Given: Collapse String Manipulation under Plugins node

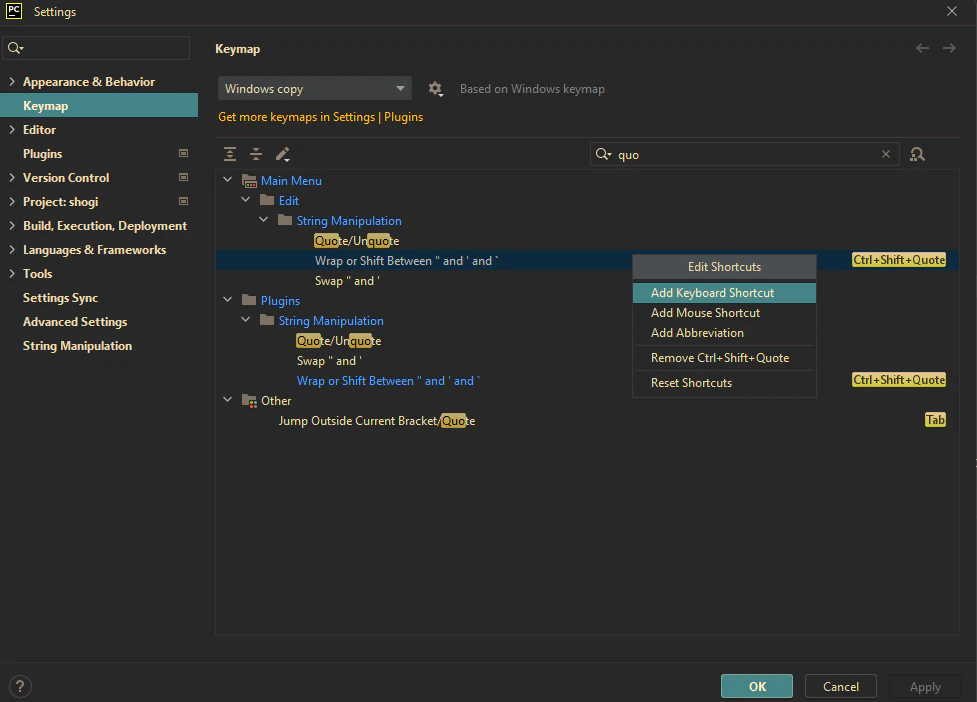Looking at the screenshot, I should [245, 320].
